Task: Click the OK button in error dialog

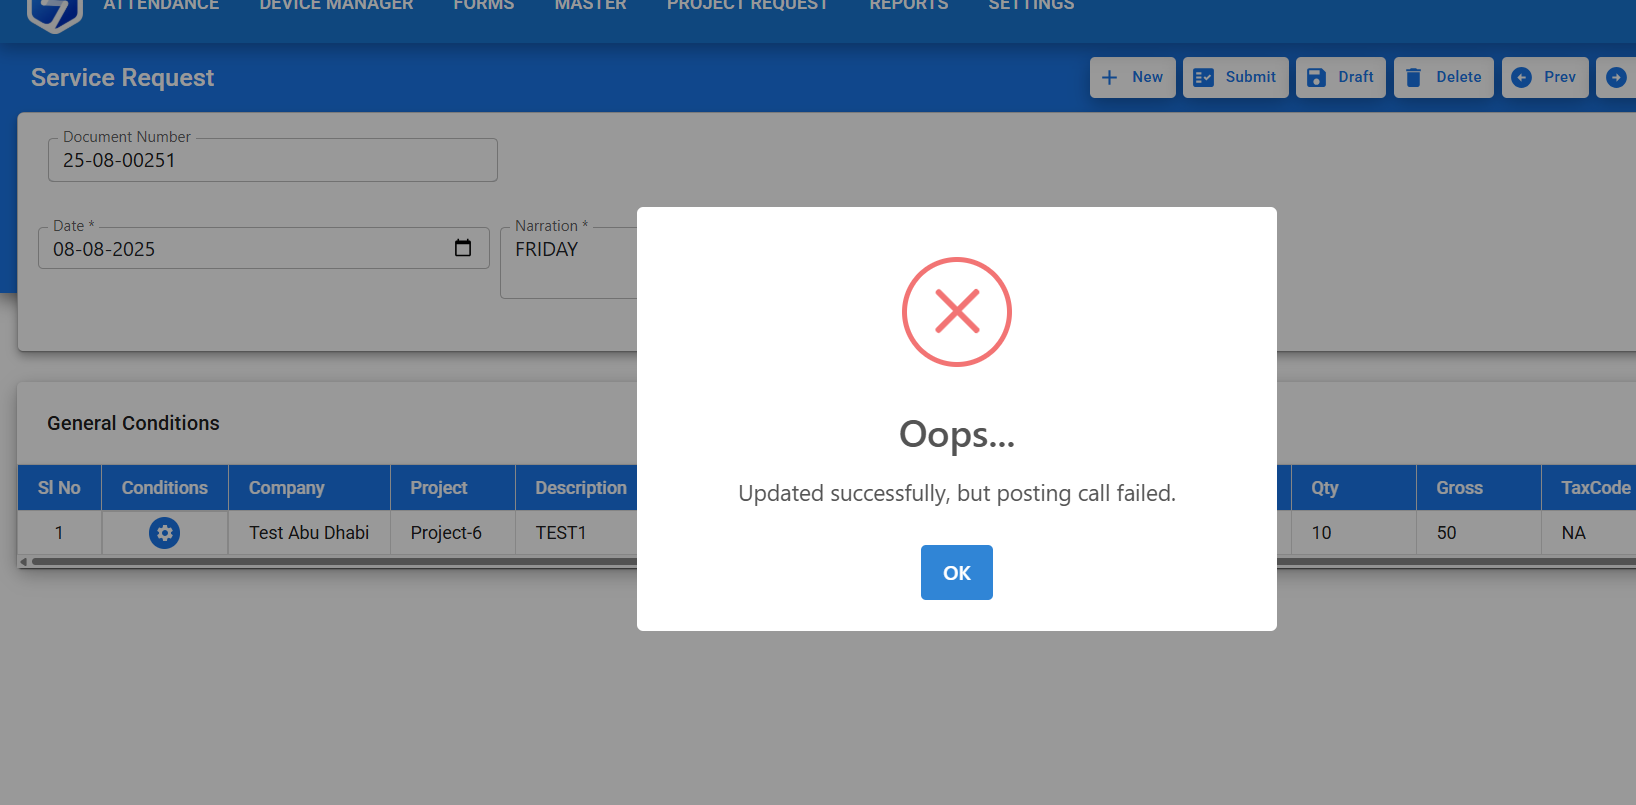Action: [956, 572]
